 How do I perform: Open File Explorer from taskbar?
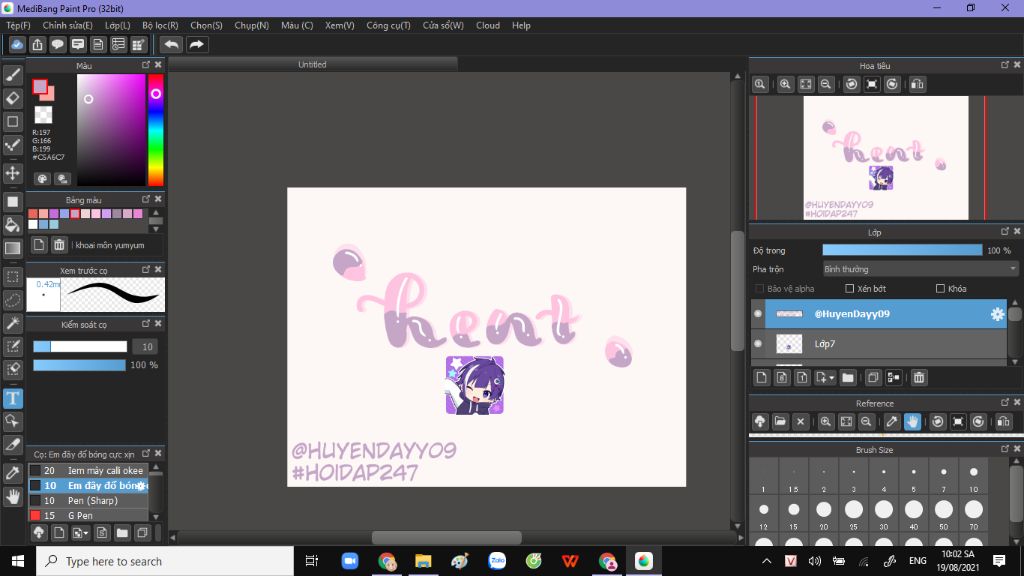tap(423, 561)
